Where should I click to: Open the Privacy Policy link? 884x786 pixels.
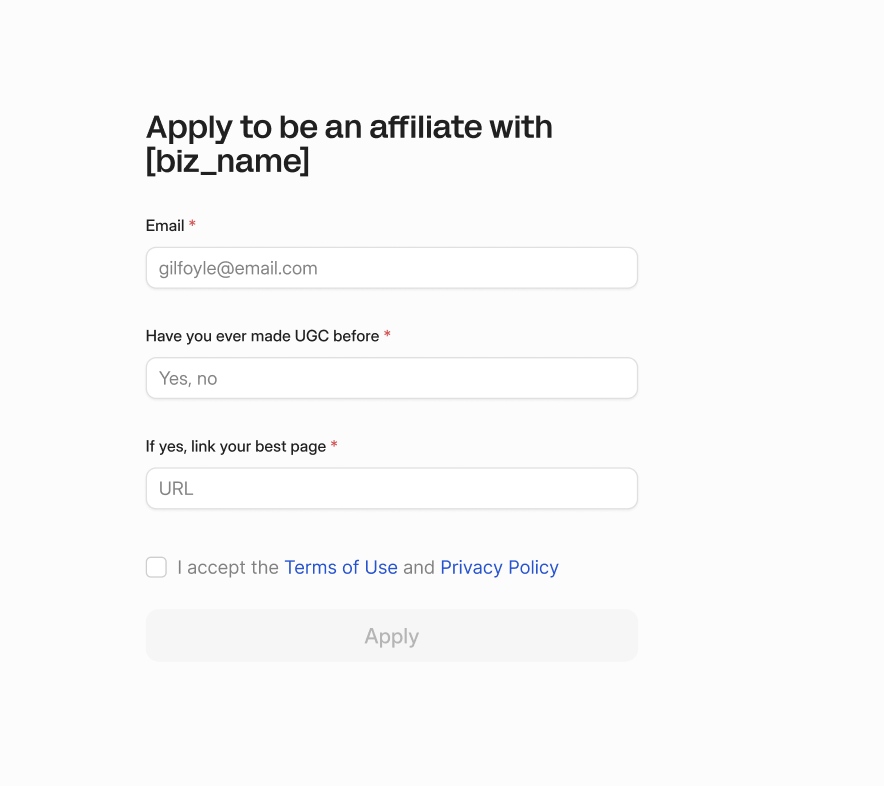click(x=499, y=567)
